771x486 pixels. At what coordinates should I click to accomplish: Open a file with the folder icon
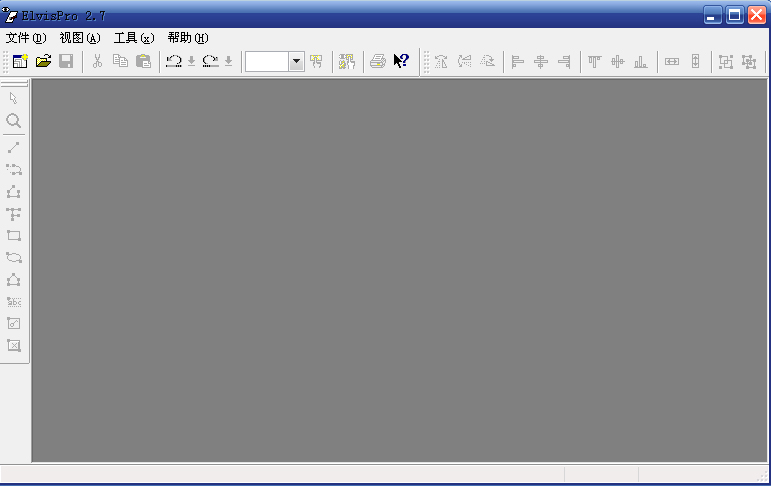(43, 62)
